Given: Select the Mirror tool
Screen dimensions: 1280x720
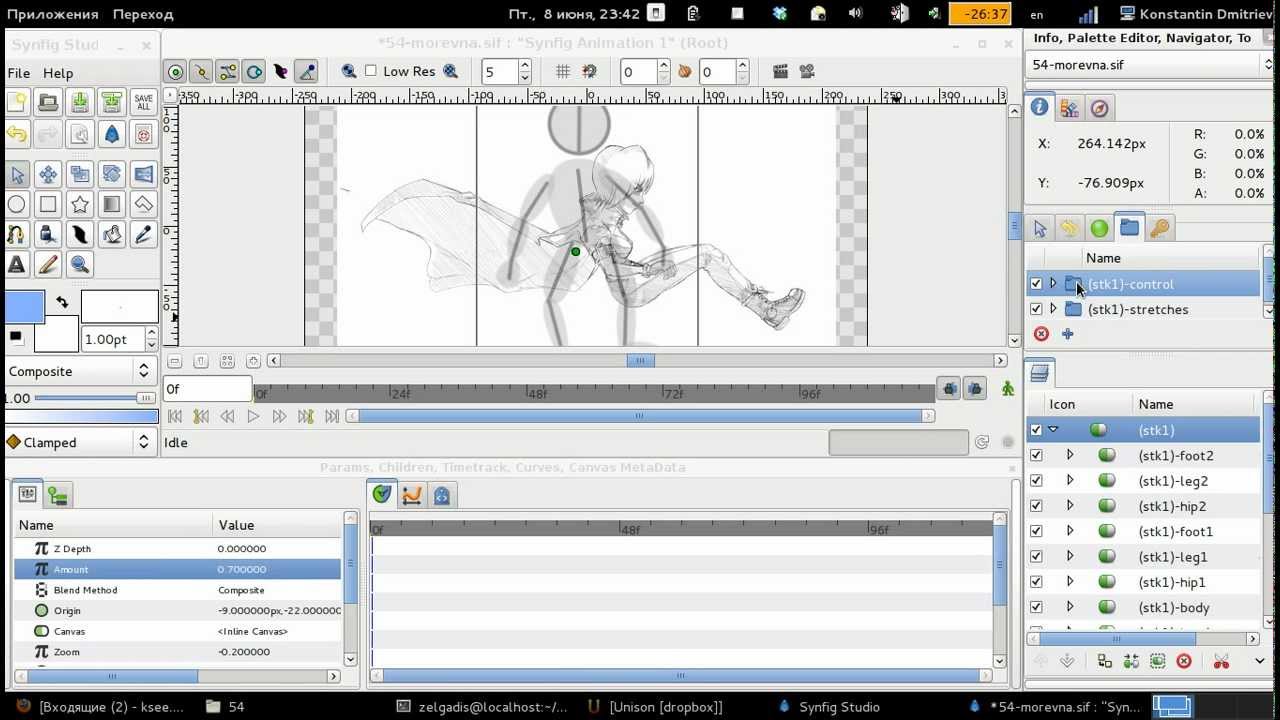Looking at the screenshot, I should [x=143, y=174].
